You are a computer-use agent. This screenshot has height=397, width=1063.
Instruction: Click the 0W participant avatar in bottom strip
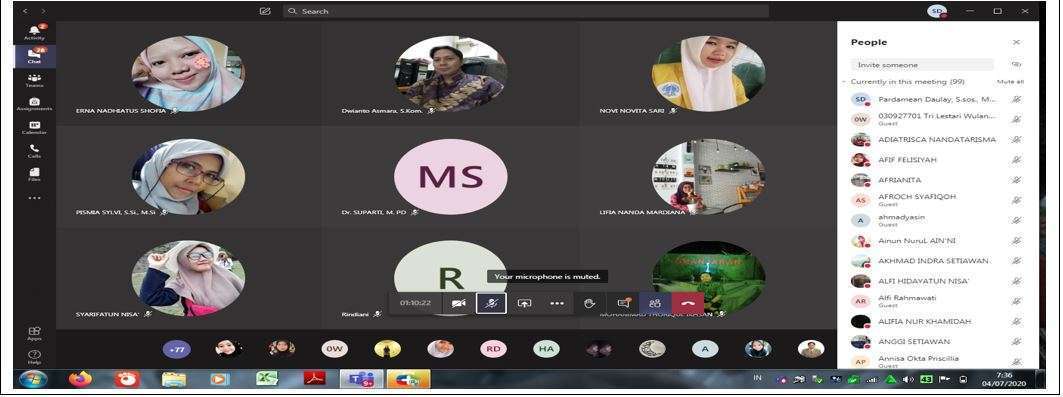pos(335,349)
